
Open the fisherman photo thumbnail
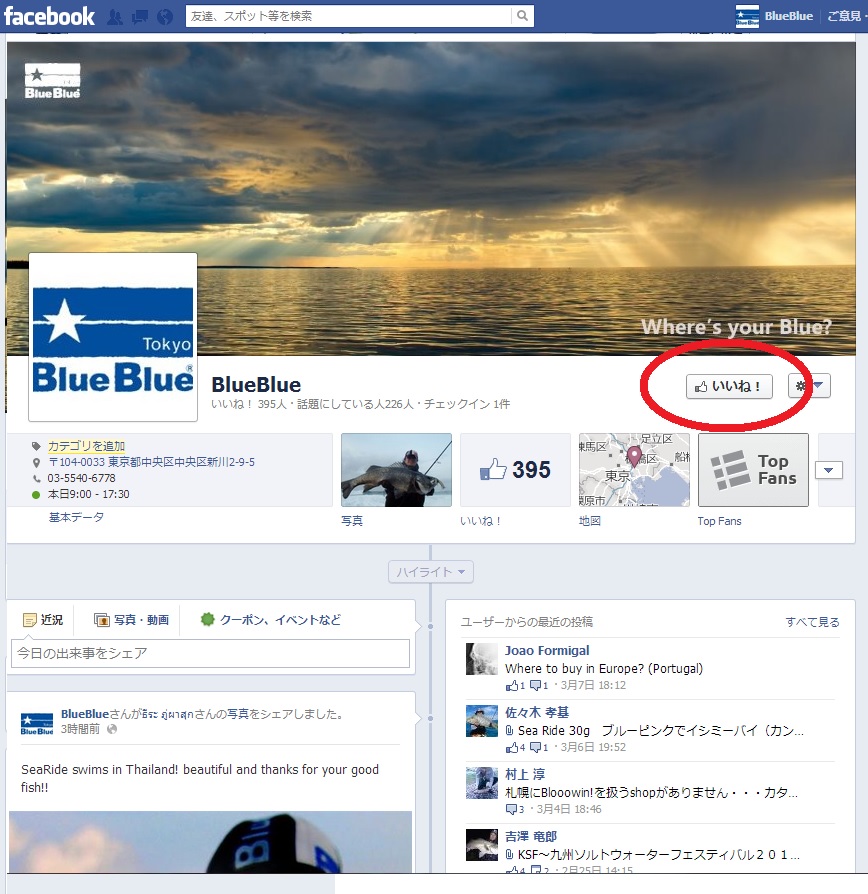pos(396,470)
